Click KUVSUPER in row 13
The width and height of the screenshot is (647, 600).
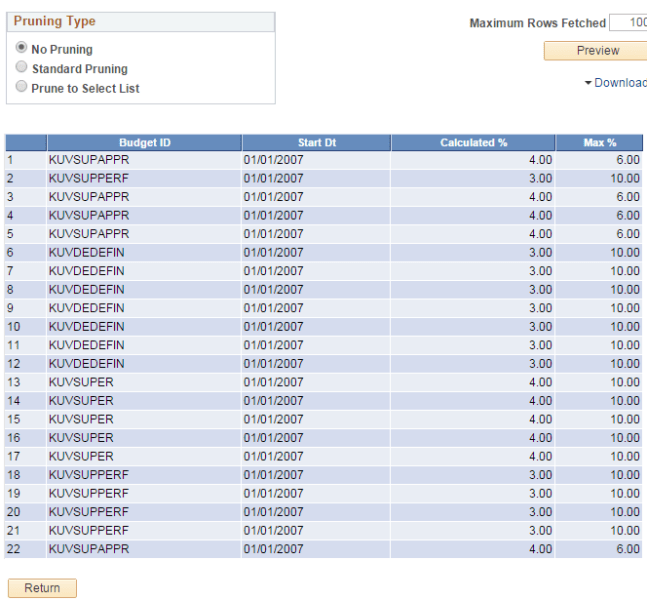click(x=81, y=382)
